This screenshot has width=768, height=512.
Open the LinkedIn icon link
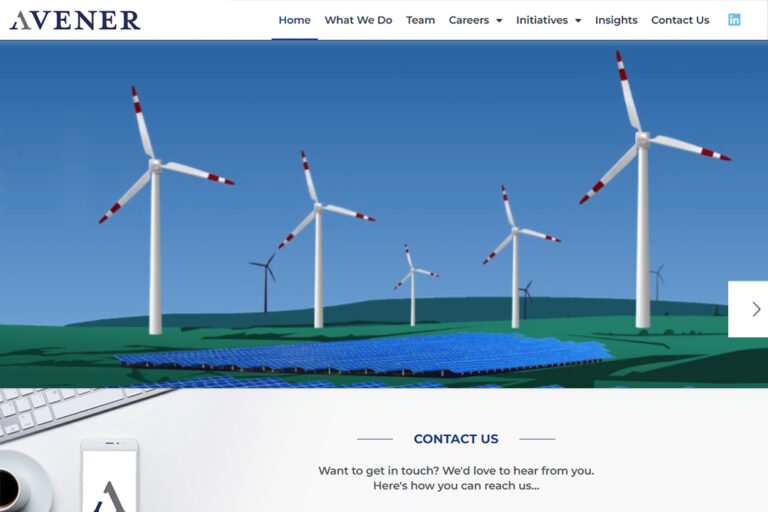point(734,20)
